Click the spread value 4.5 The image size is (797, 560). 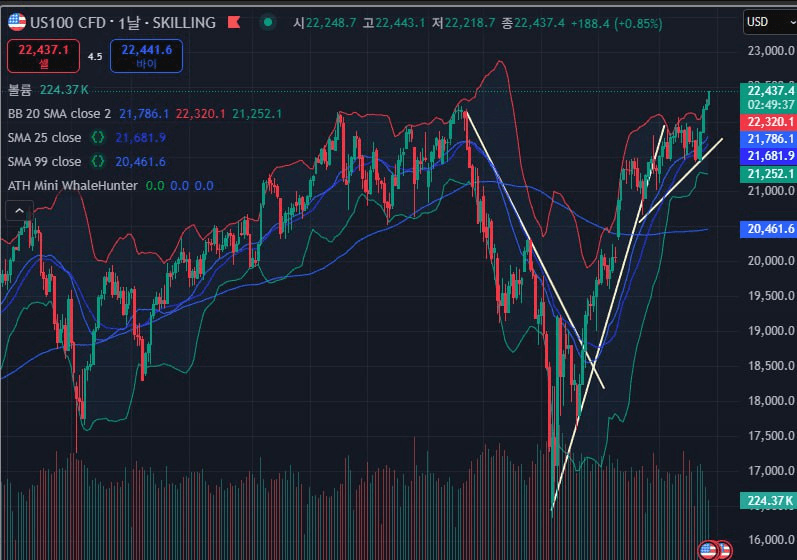(x=95, y=56)
